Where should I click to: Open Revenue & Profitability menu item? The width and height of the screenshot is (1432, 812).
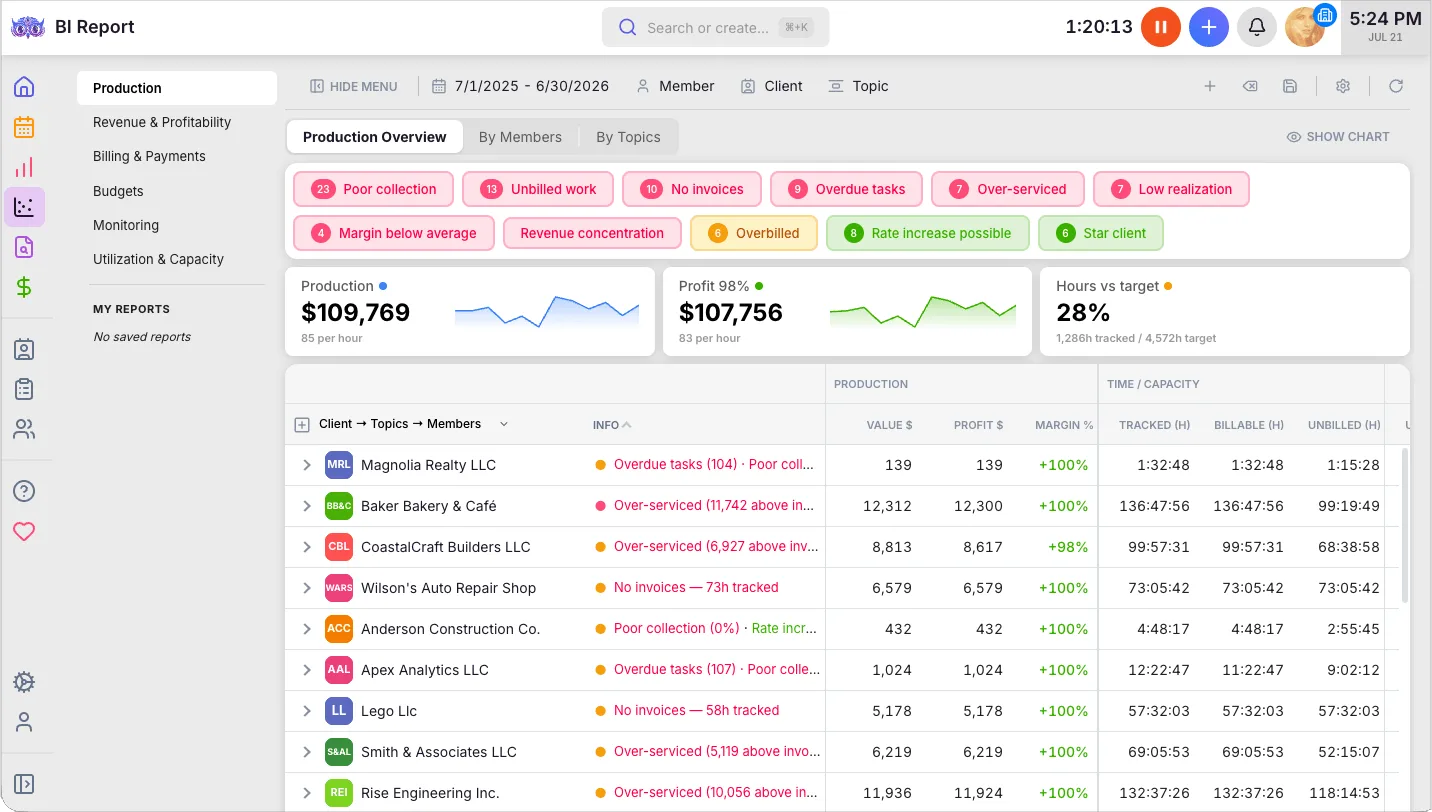(x=162, y=122)
